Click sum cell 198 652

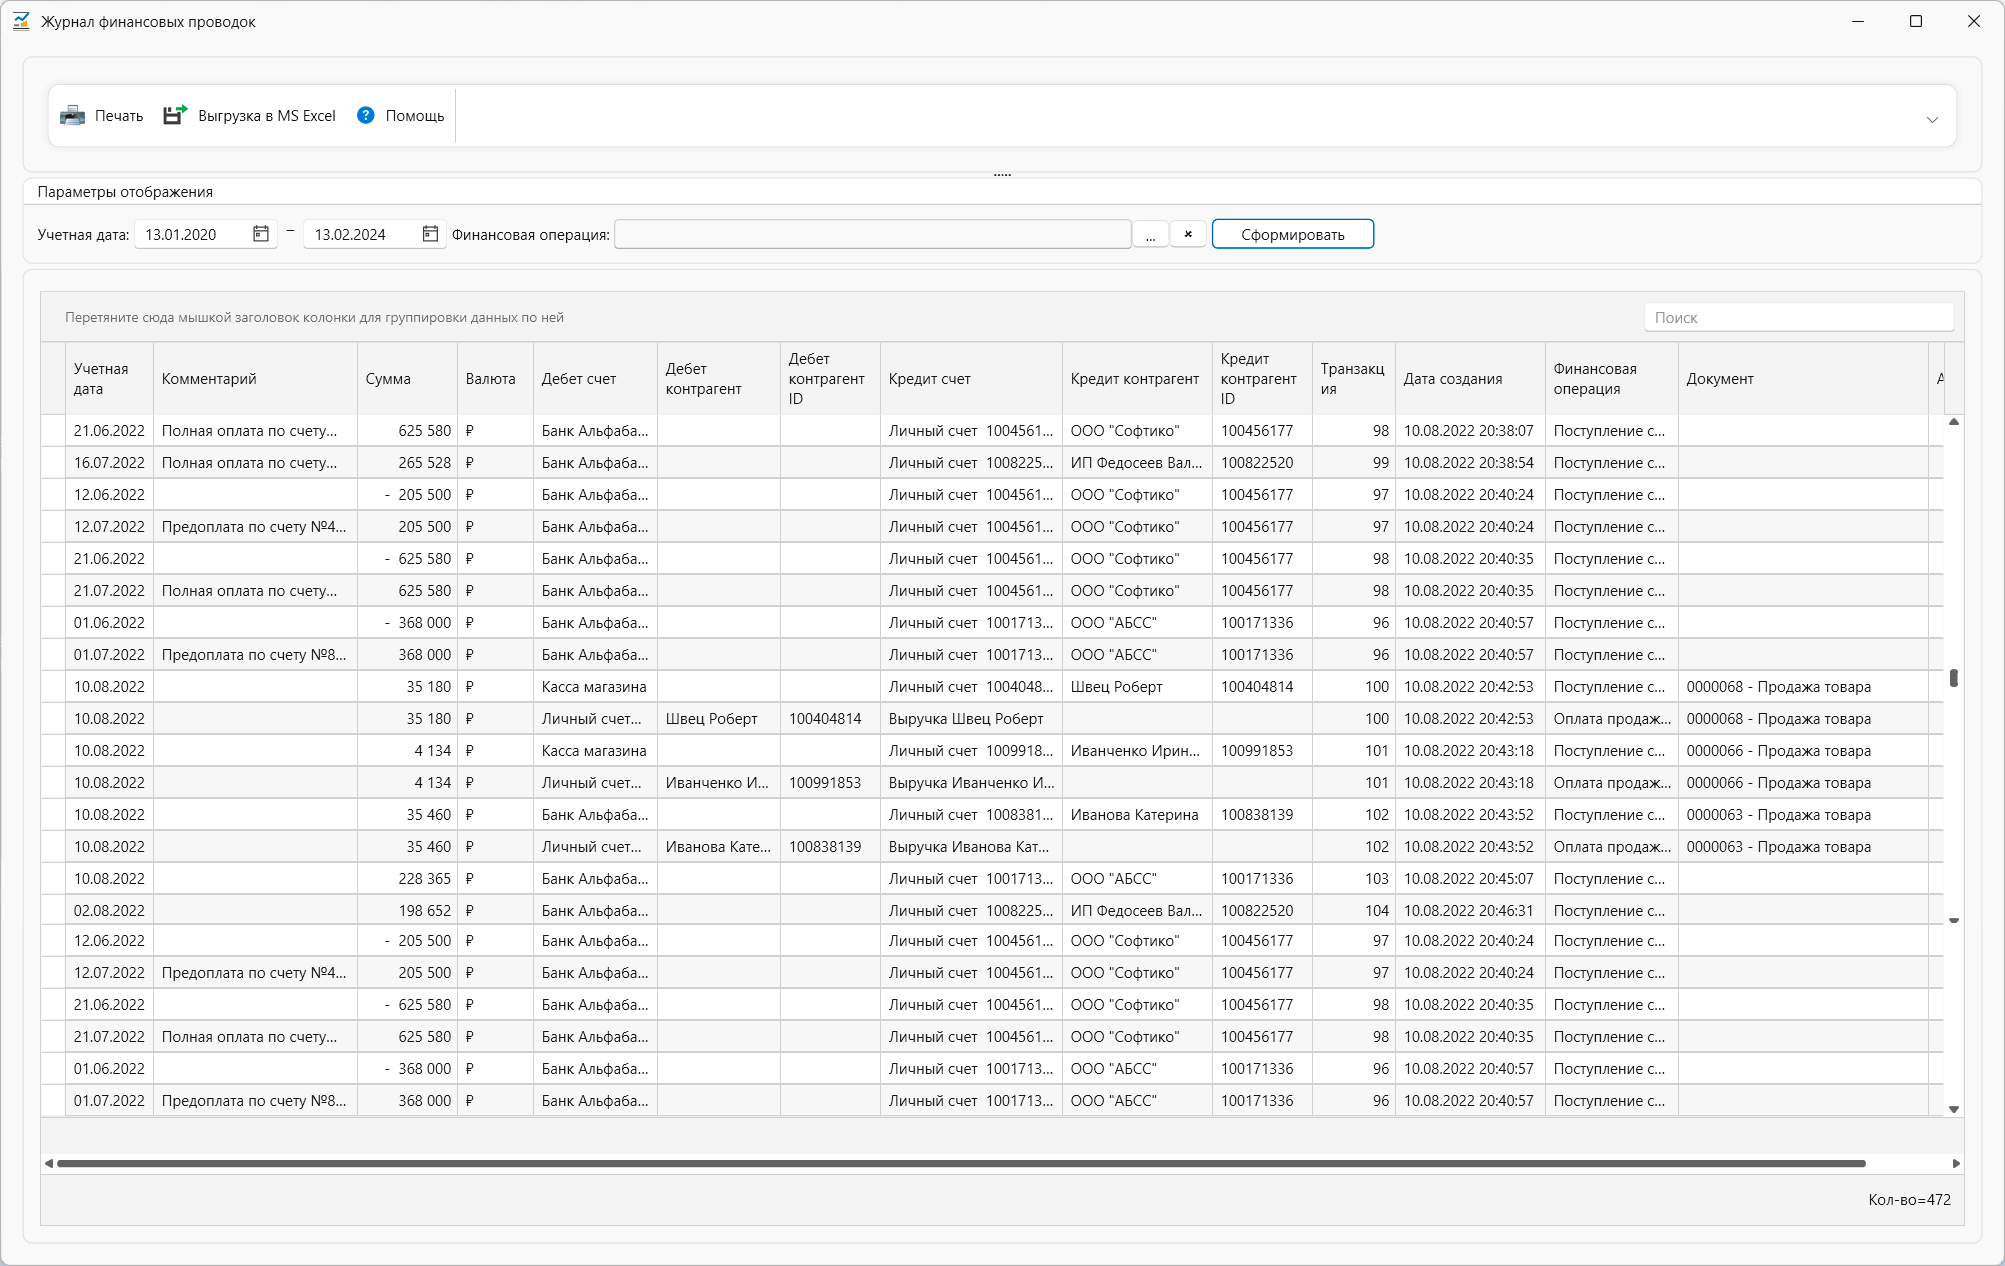click(407, 911)
